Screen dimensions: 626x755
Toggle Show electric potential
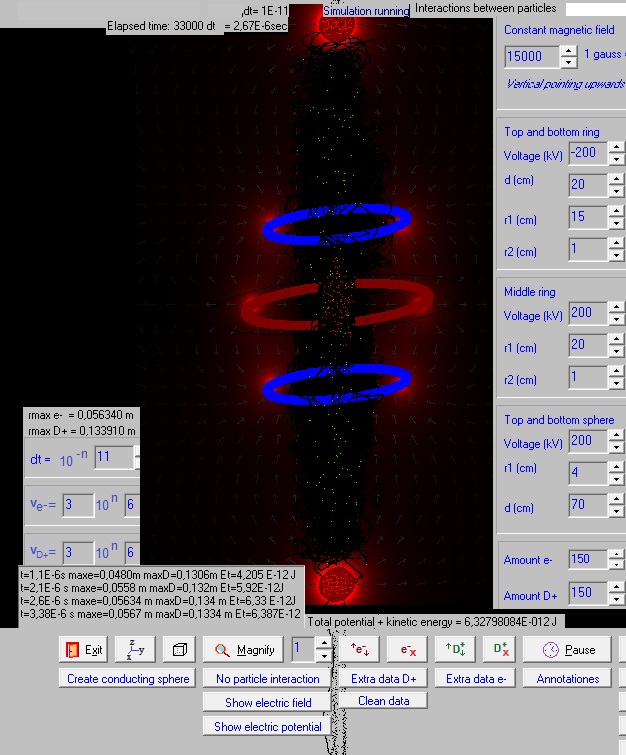click(x=268, y=727)
